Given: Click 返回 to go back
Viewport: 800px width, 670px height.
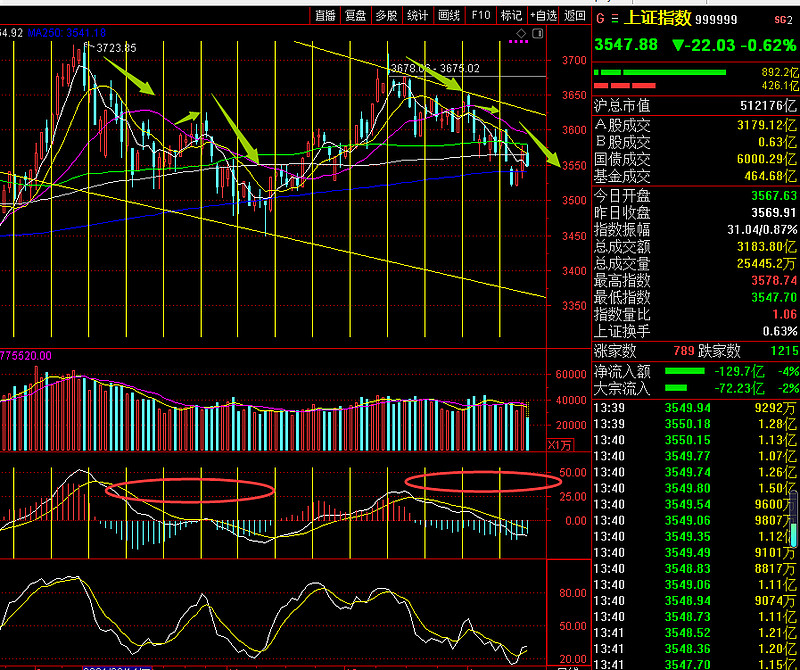Looking at the screenshot, I should pos(574,15).
